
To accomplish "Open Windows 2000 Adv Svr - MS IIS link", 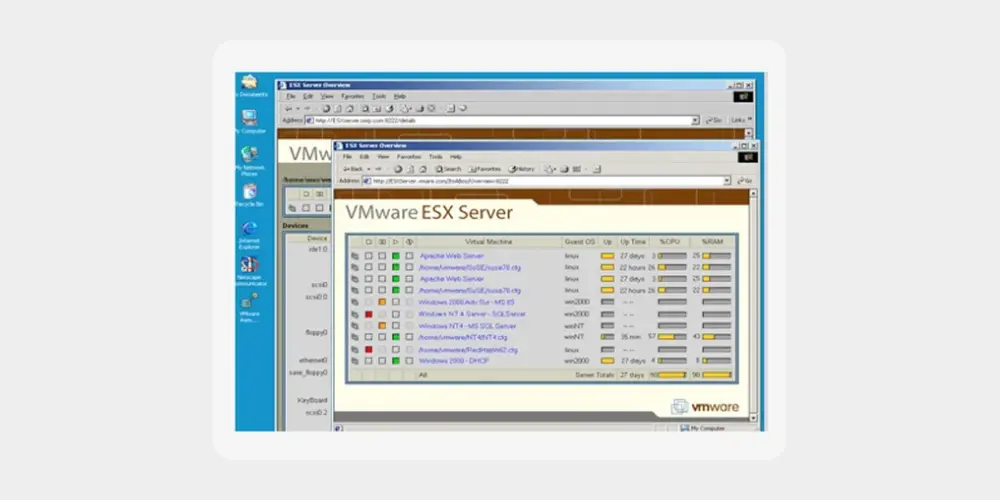I will 466,302.
